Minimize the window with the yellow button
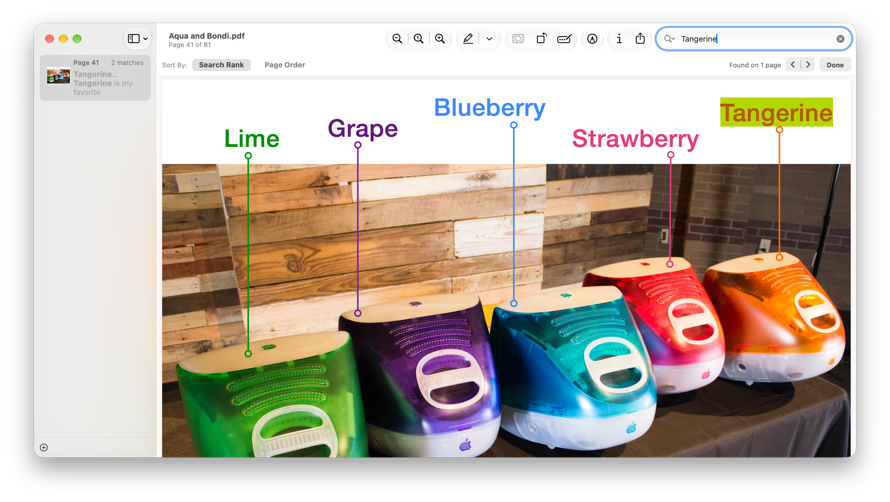Screen dimensions: 890x502 pyautogui.click(x=63, y=39)
